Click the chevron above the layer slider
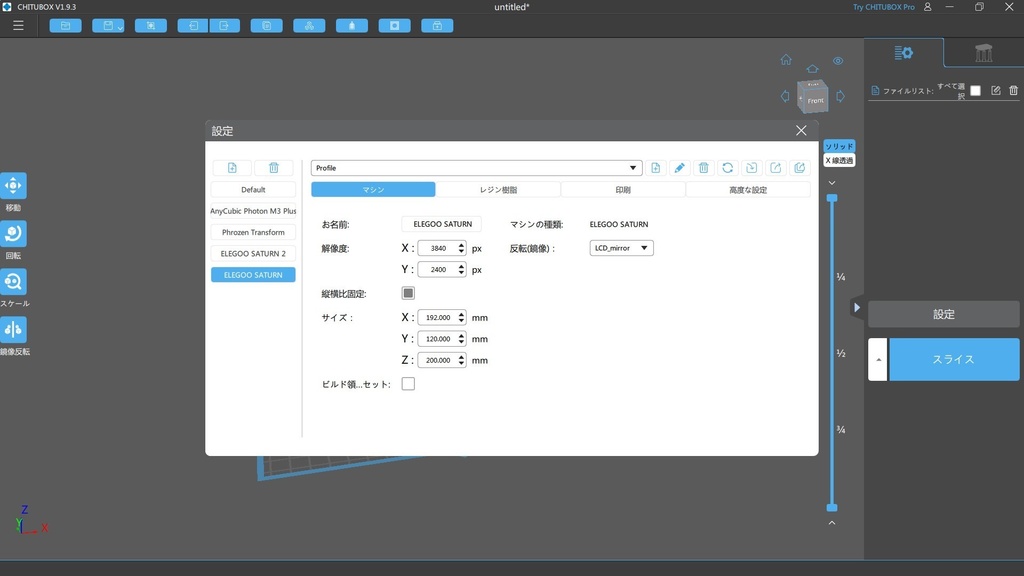Image resolution: width=1024 pixels, height=576 pixels. click(x=832, y=183)
